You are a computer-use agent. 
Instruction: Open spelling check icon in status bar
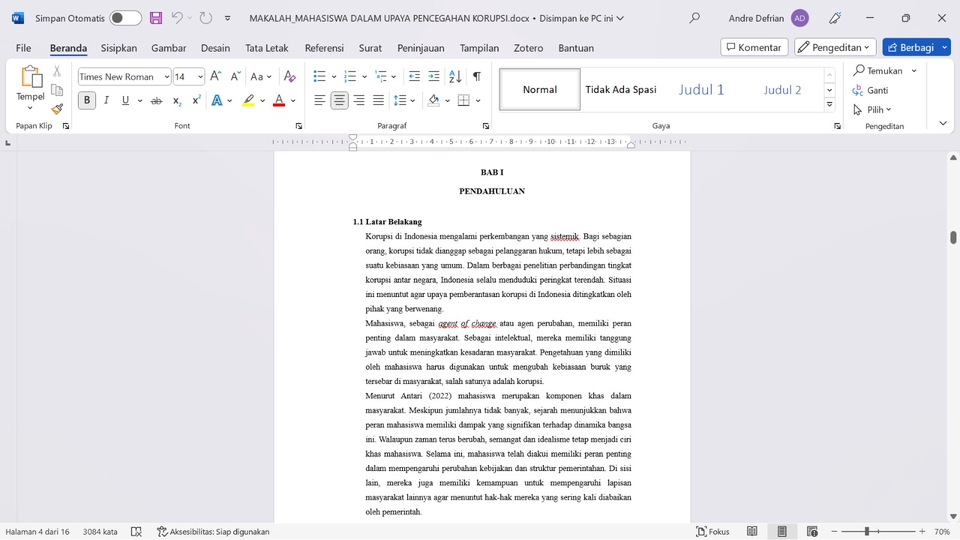[x=137, y=531]
